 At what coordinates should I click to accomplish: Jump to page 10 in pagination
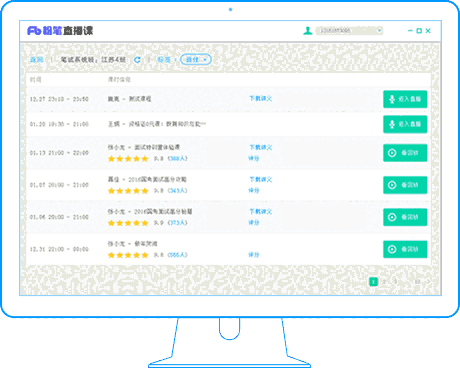(417, 282)
